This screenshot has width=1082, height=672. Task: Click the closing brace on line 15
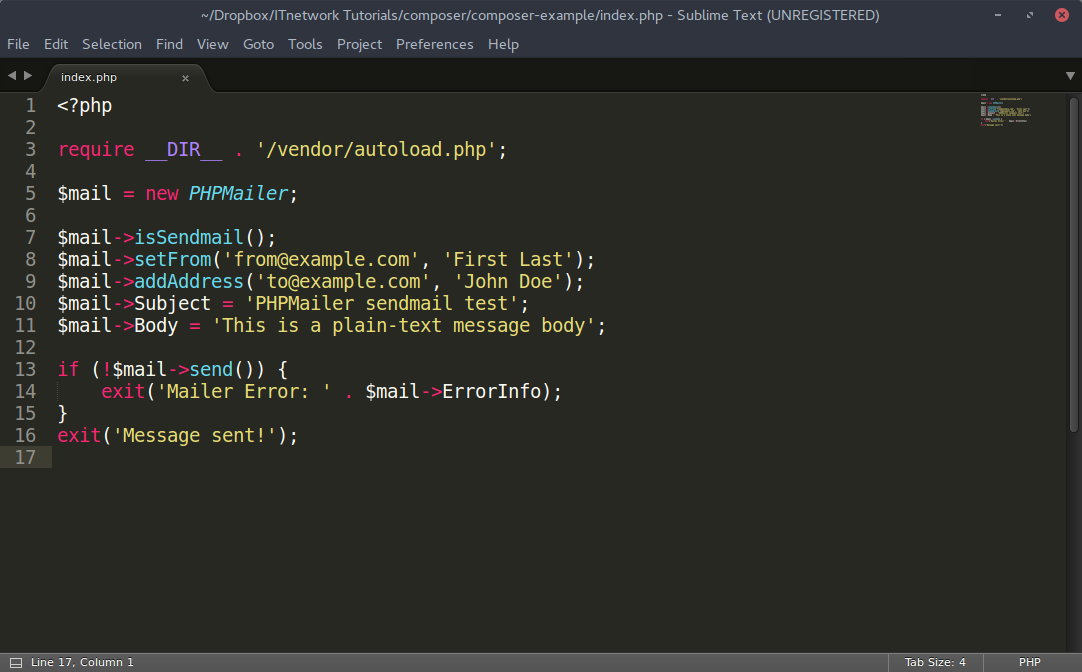63,414
